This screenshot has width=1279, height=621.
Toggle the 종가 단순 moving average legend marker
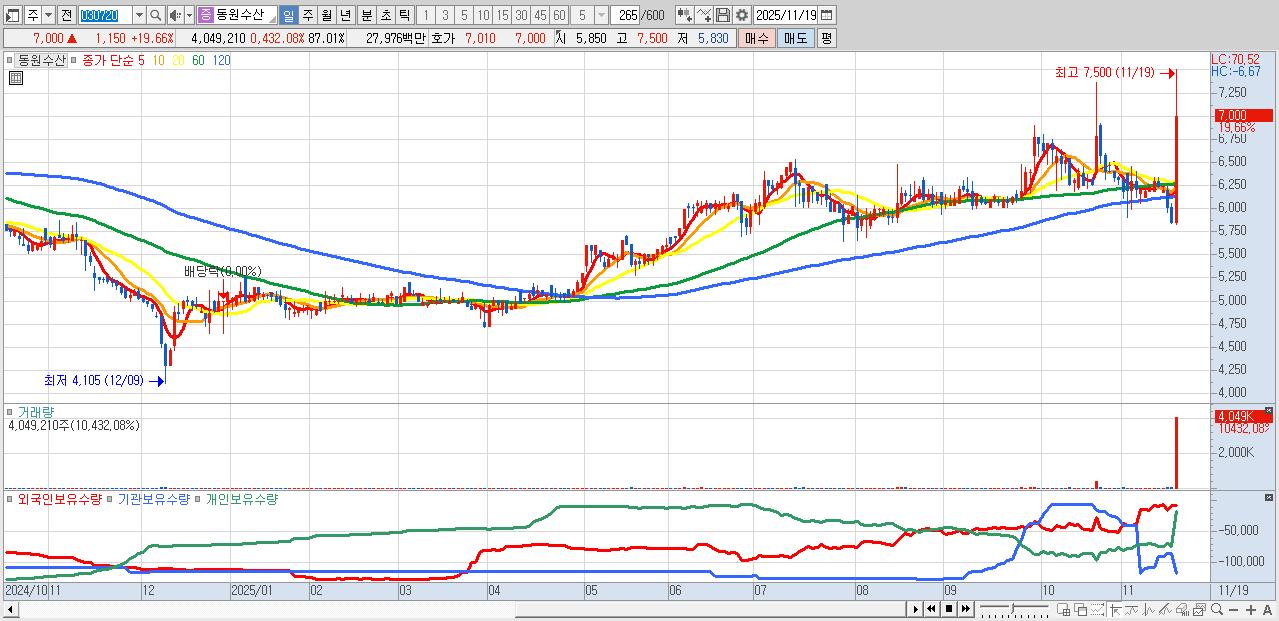click(x=73, y=60)
